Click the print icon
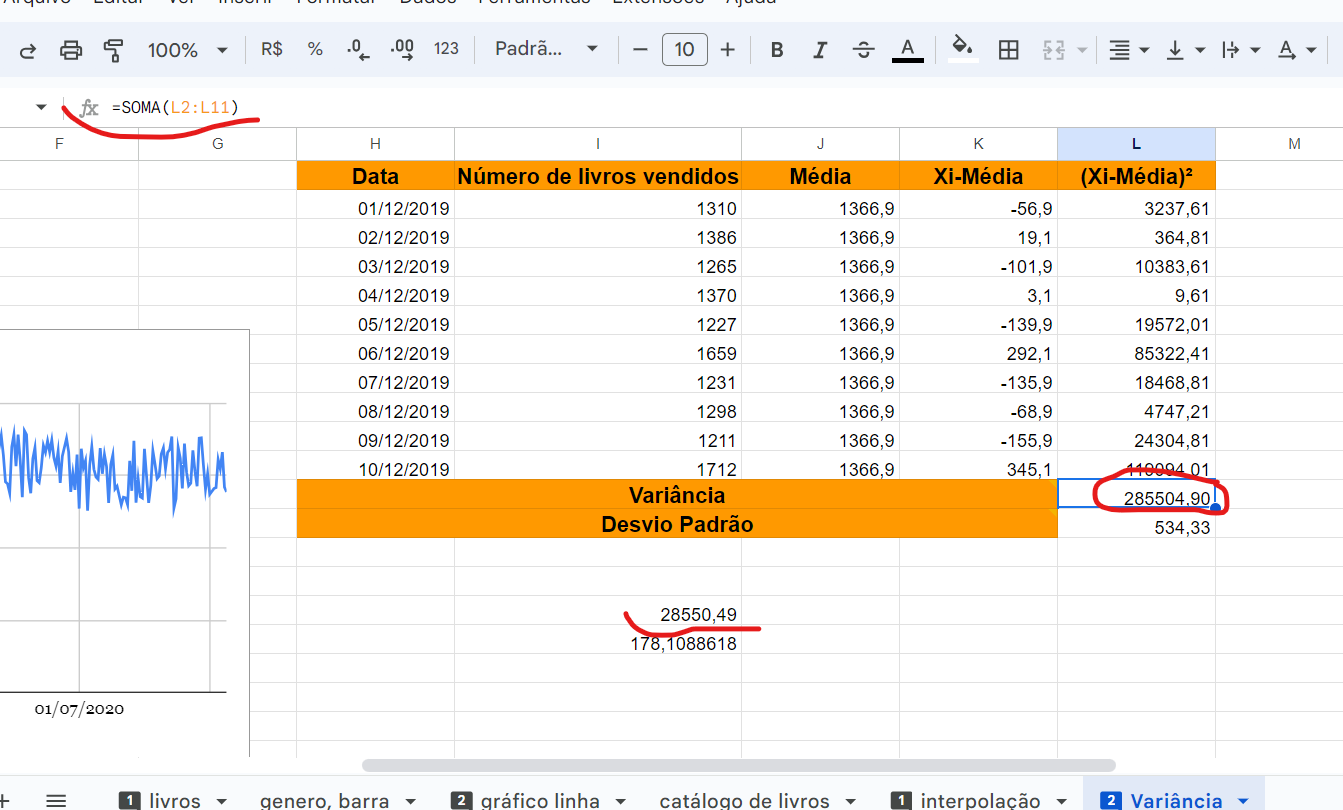The image size is (1343, 810). pyautogui.click(x=71, y=50)
